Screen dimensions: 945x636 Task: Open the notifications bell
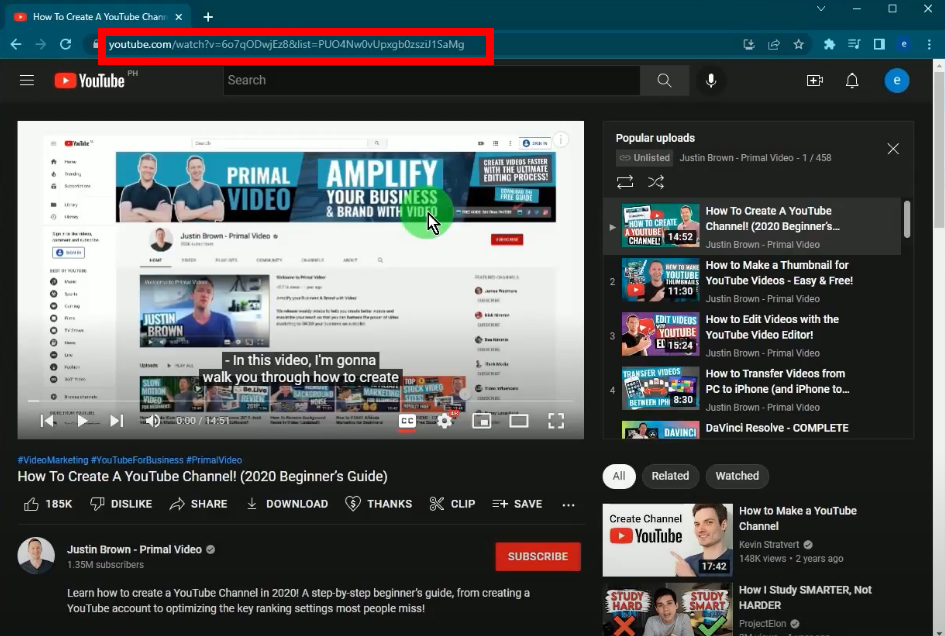(x=852, y=80)
